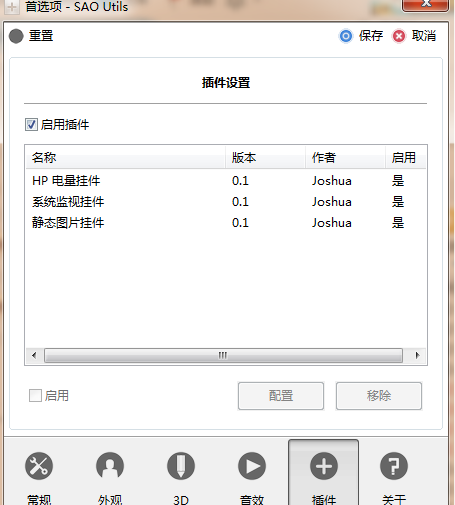Click 是 enabled status of 系统监视挂件

click(398, 202)
